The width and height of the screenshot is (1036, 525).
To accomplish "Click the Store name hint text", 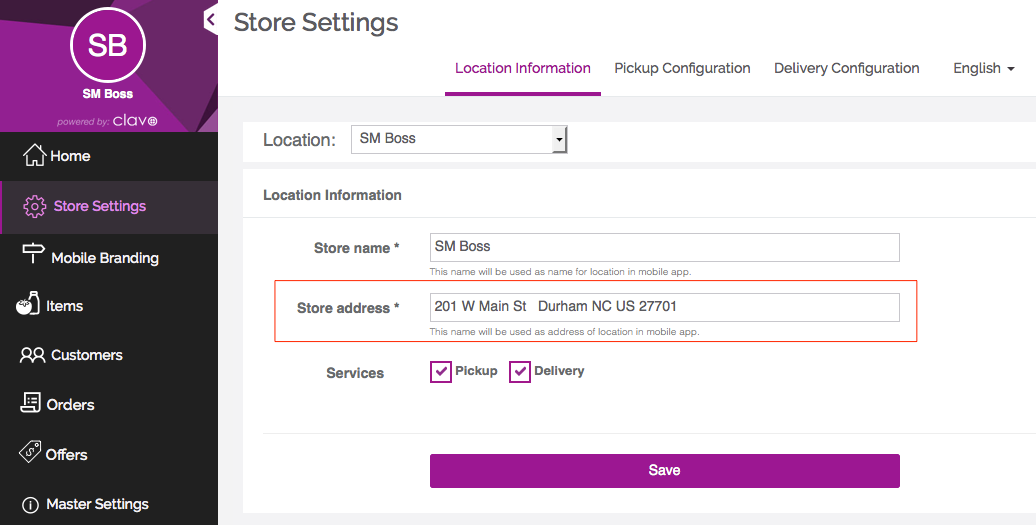I will click(560, 272).
